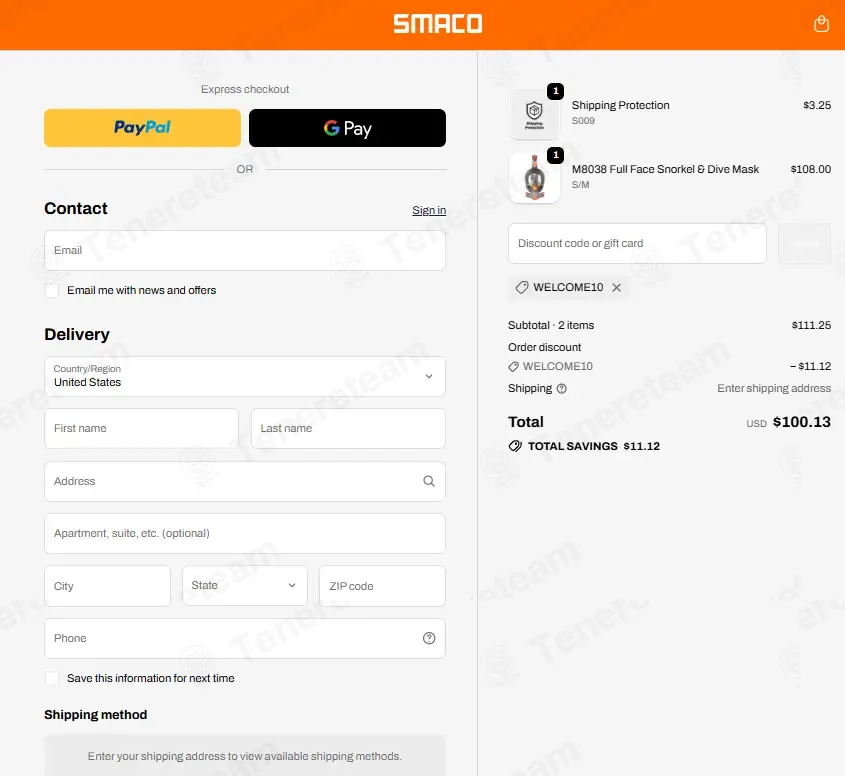Focus the Email input field
The image size is (845, 776).
(x=245, y=251)
